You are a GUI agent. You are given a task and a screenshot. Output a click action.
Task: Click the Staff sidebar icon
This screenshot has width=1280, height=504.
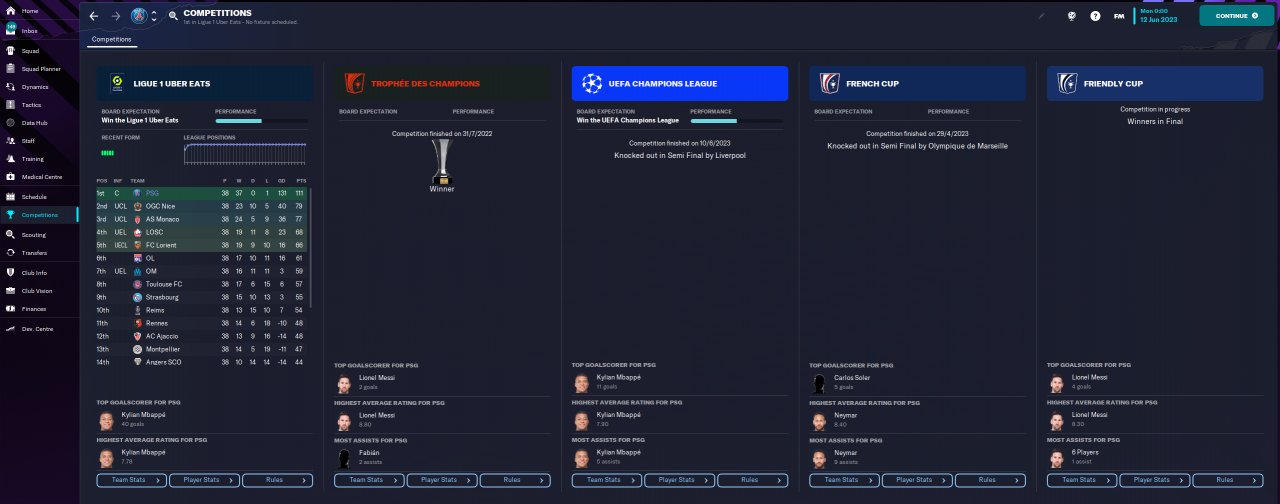point(11,141)
